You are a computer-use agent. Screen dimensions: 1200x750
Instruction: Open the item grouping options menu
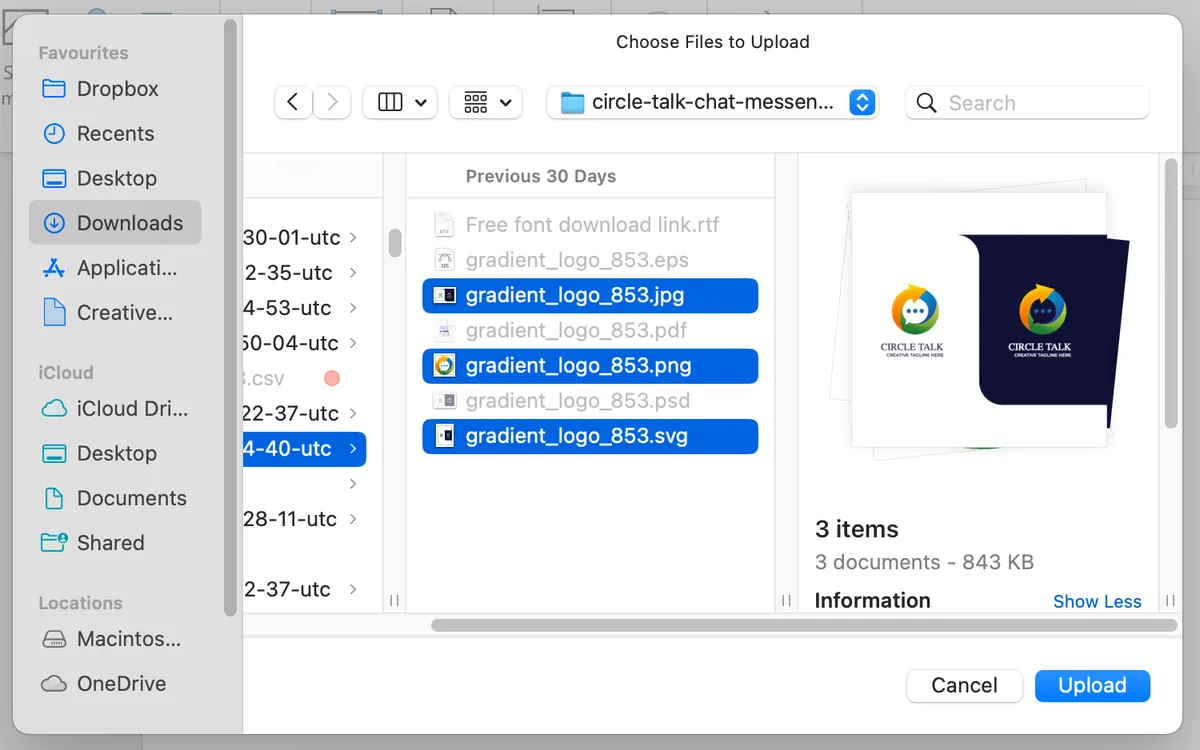tap(486, 102)
